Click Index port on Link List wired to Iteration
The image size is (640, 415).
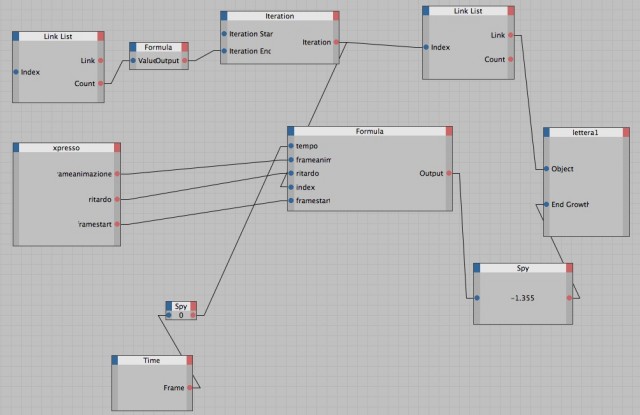click(426, 47)
